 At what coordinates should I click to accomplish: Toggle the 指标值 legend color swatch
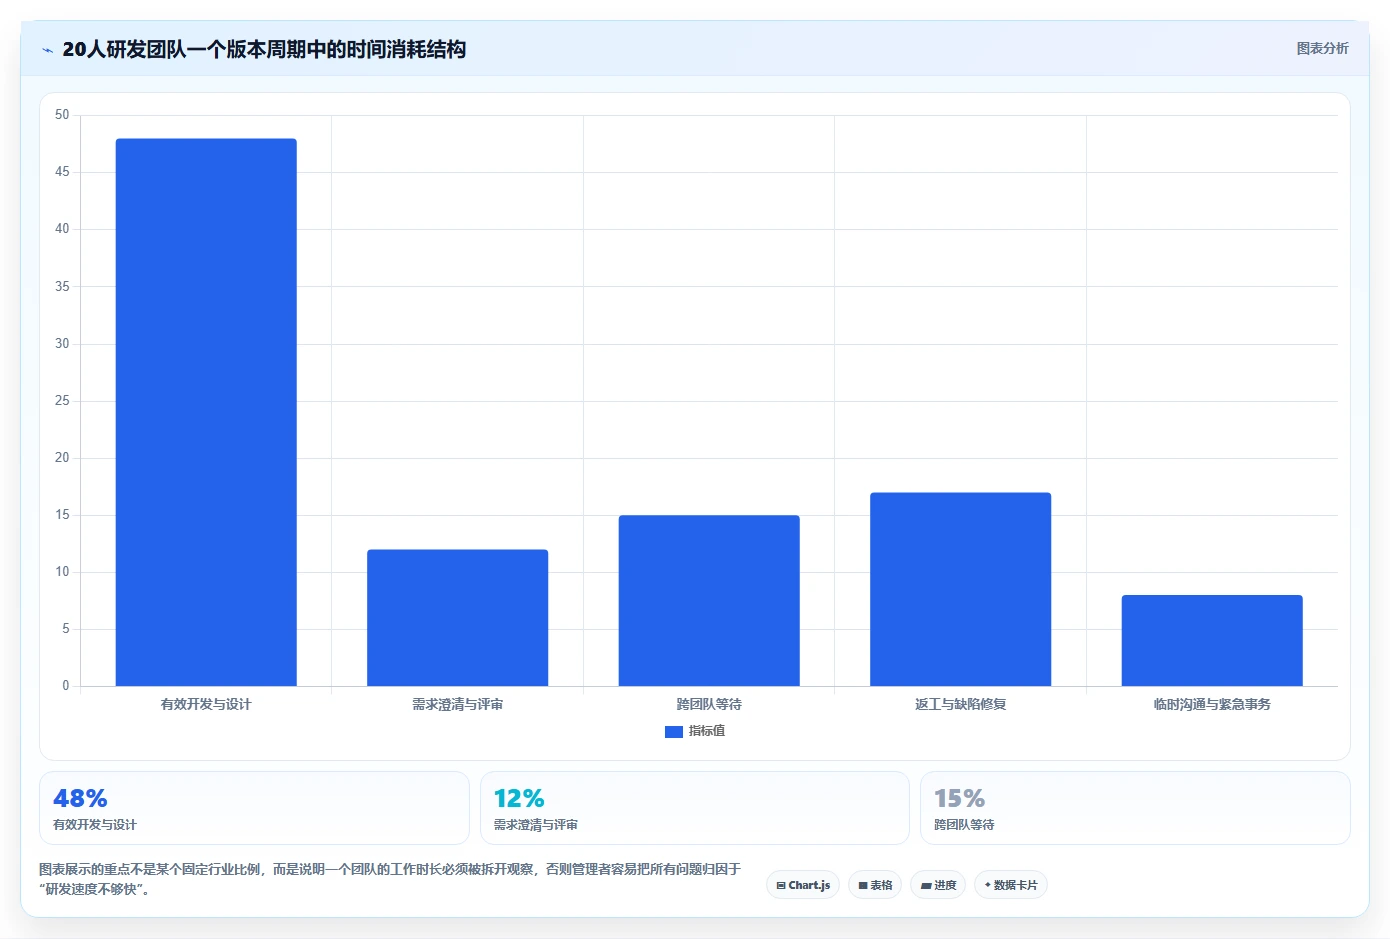pyautogui.click(x=674, y=732)
